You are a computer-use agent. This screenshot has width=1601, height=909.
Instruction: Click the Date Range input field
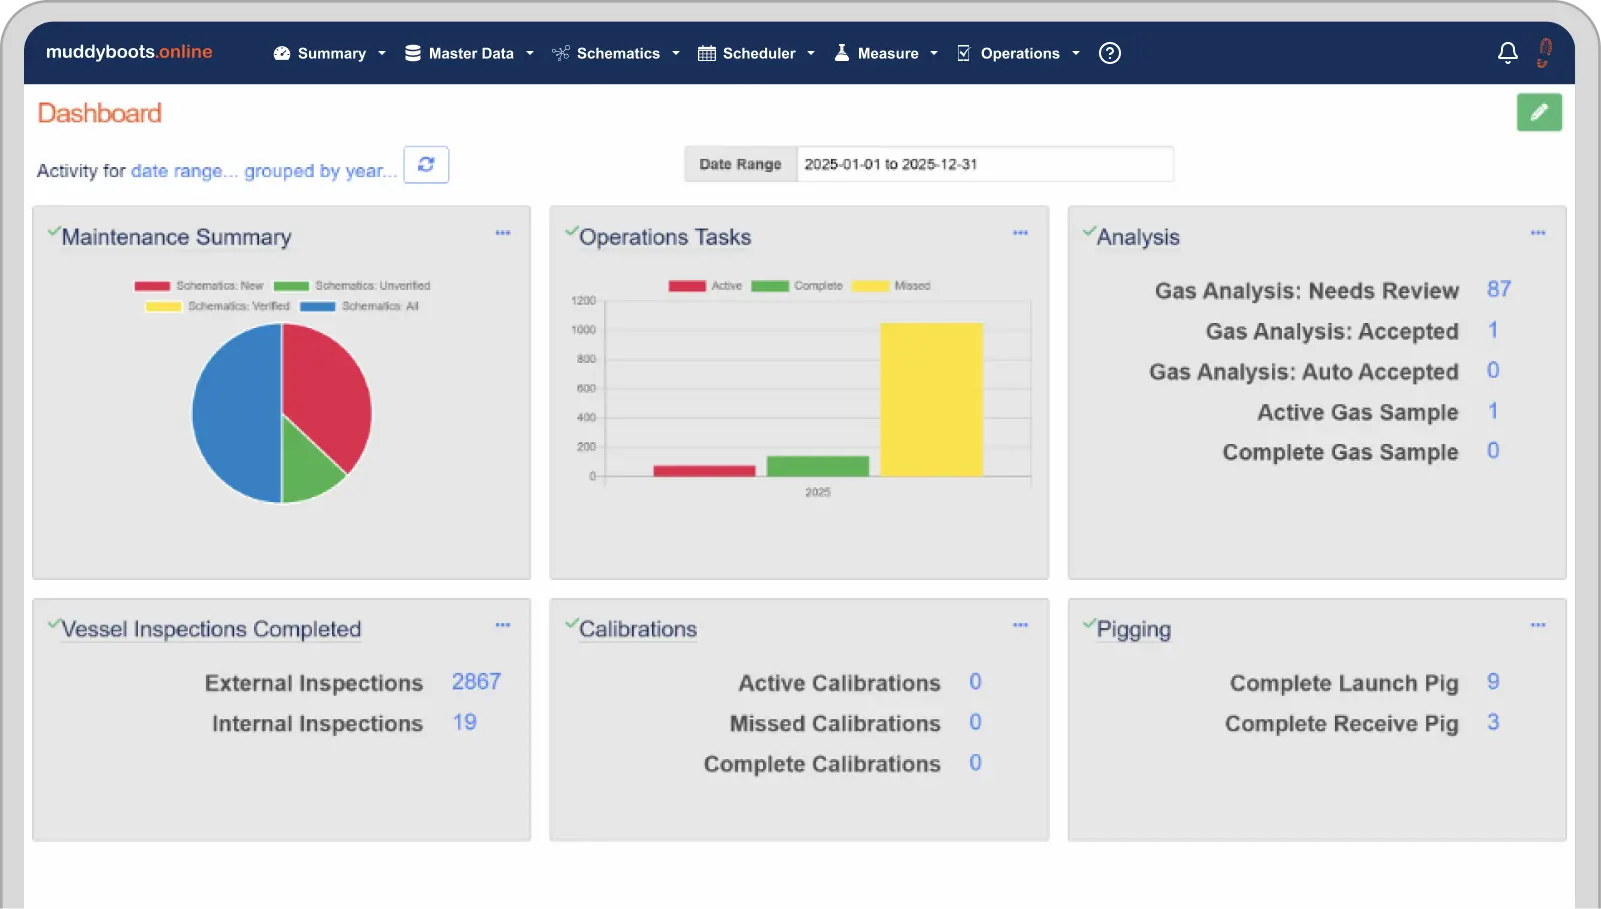pos(983,165)
